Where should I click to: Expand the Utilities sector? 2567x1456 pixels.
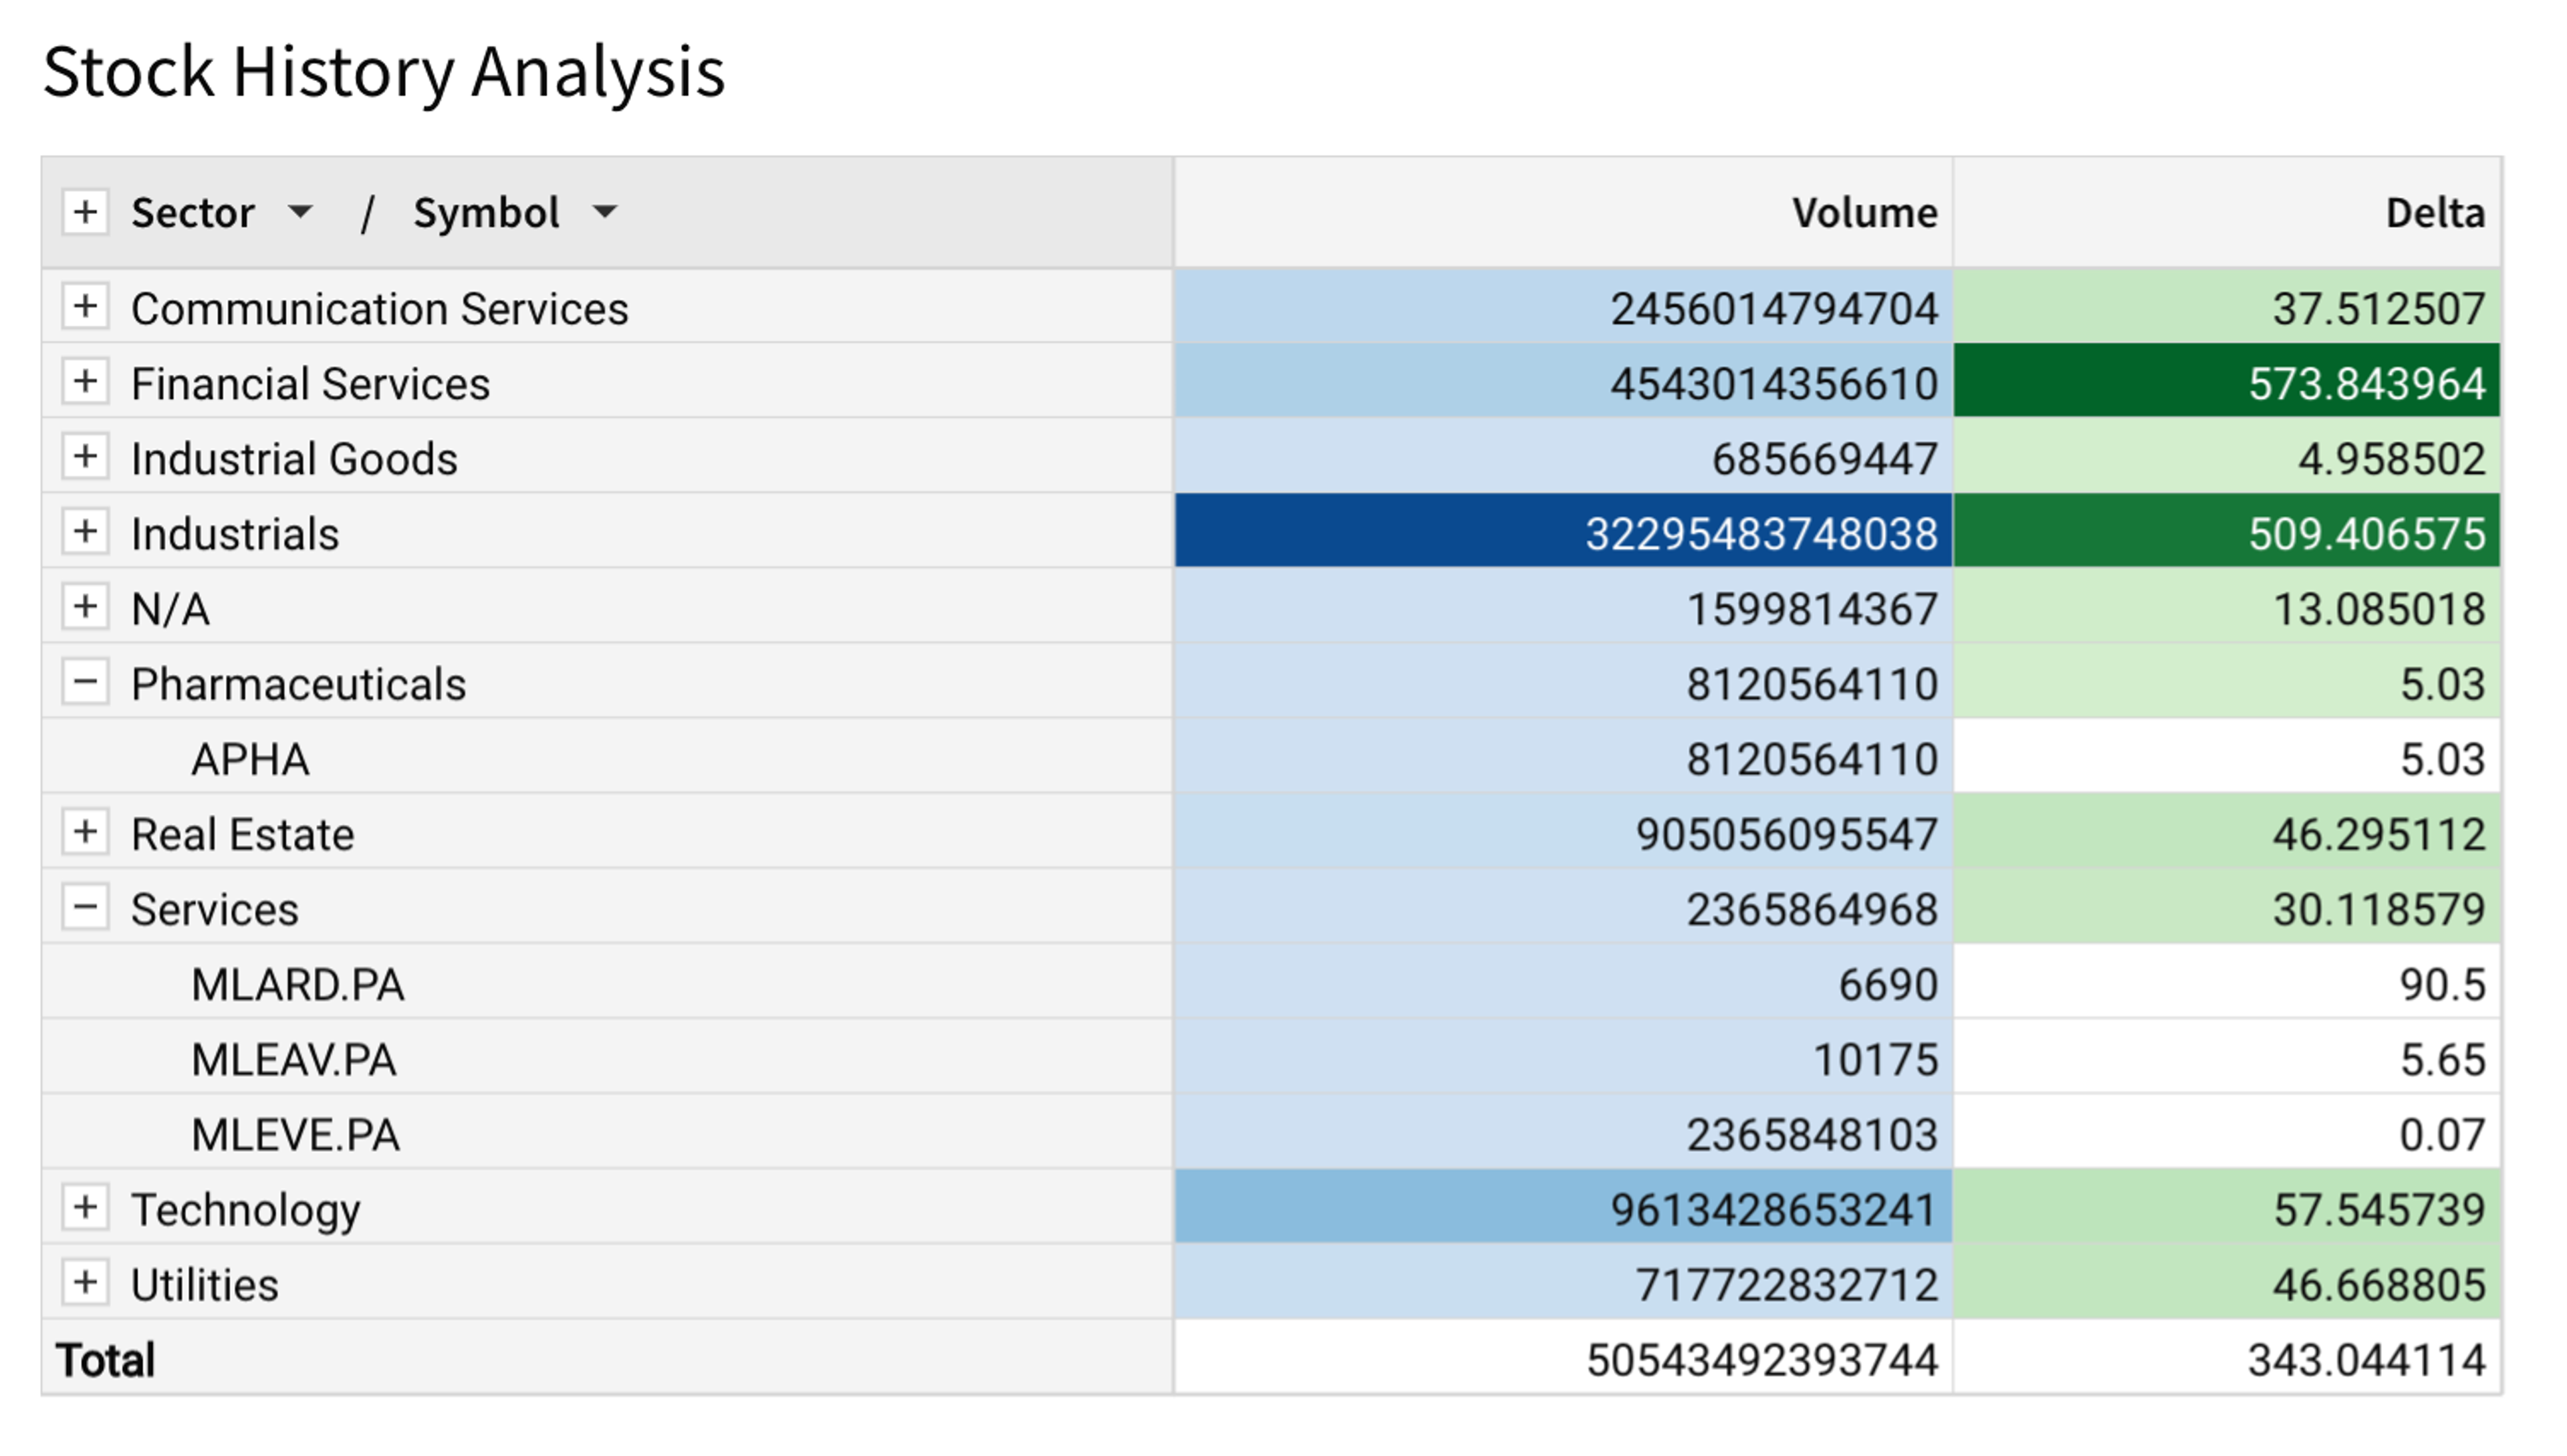(x=85, y=1282)
